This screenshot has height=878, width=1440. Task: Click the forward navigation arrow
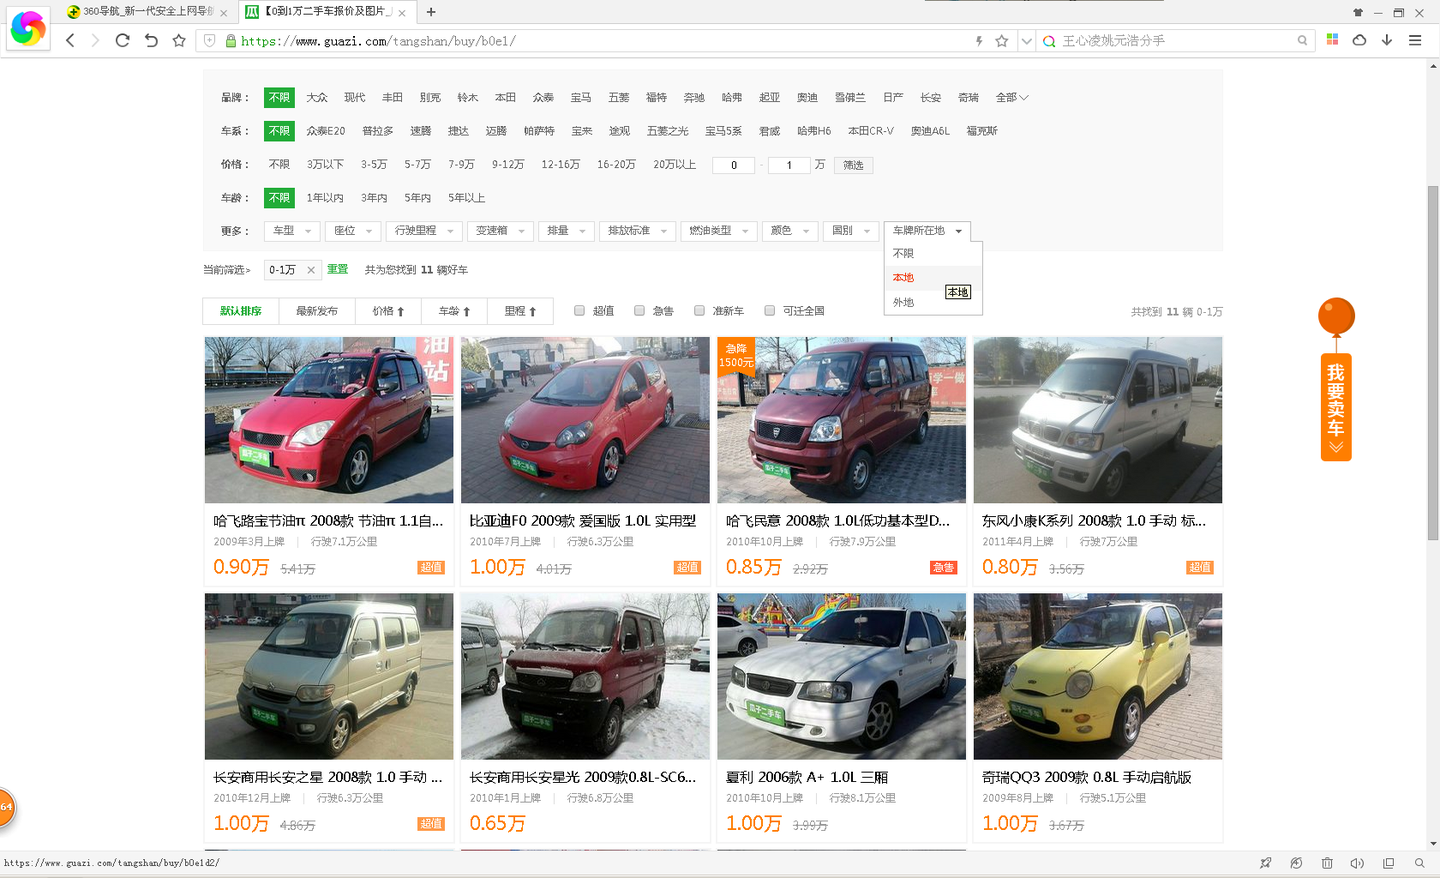[x=95, y=40]
